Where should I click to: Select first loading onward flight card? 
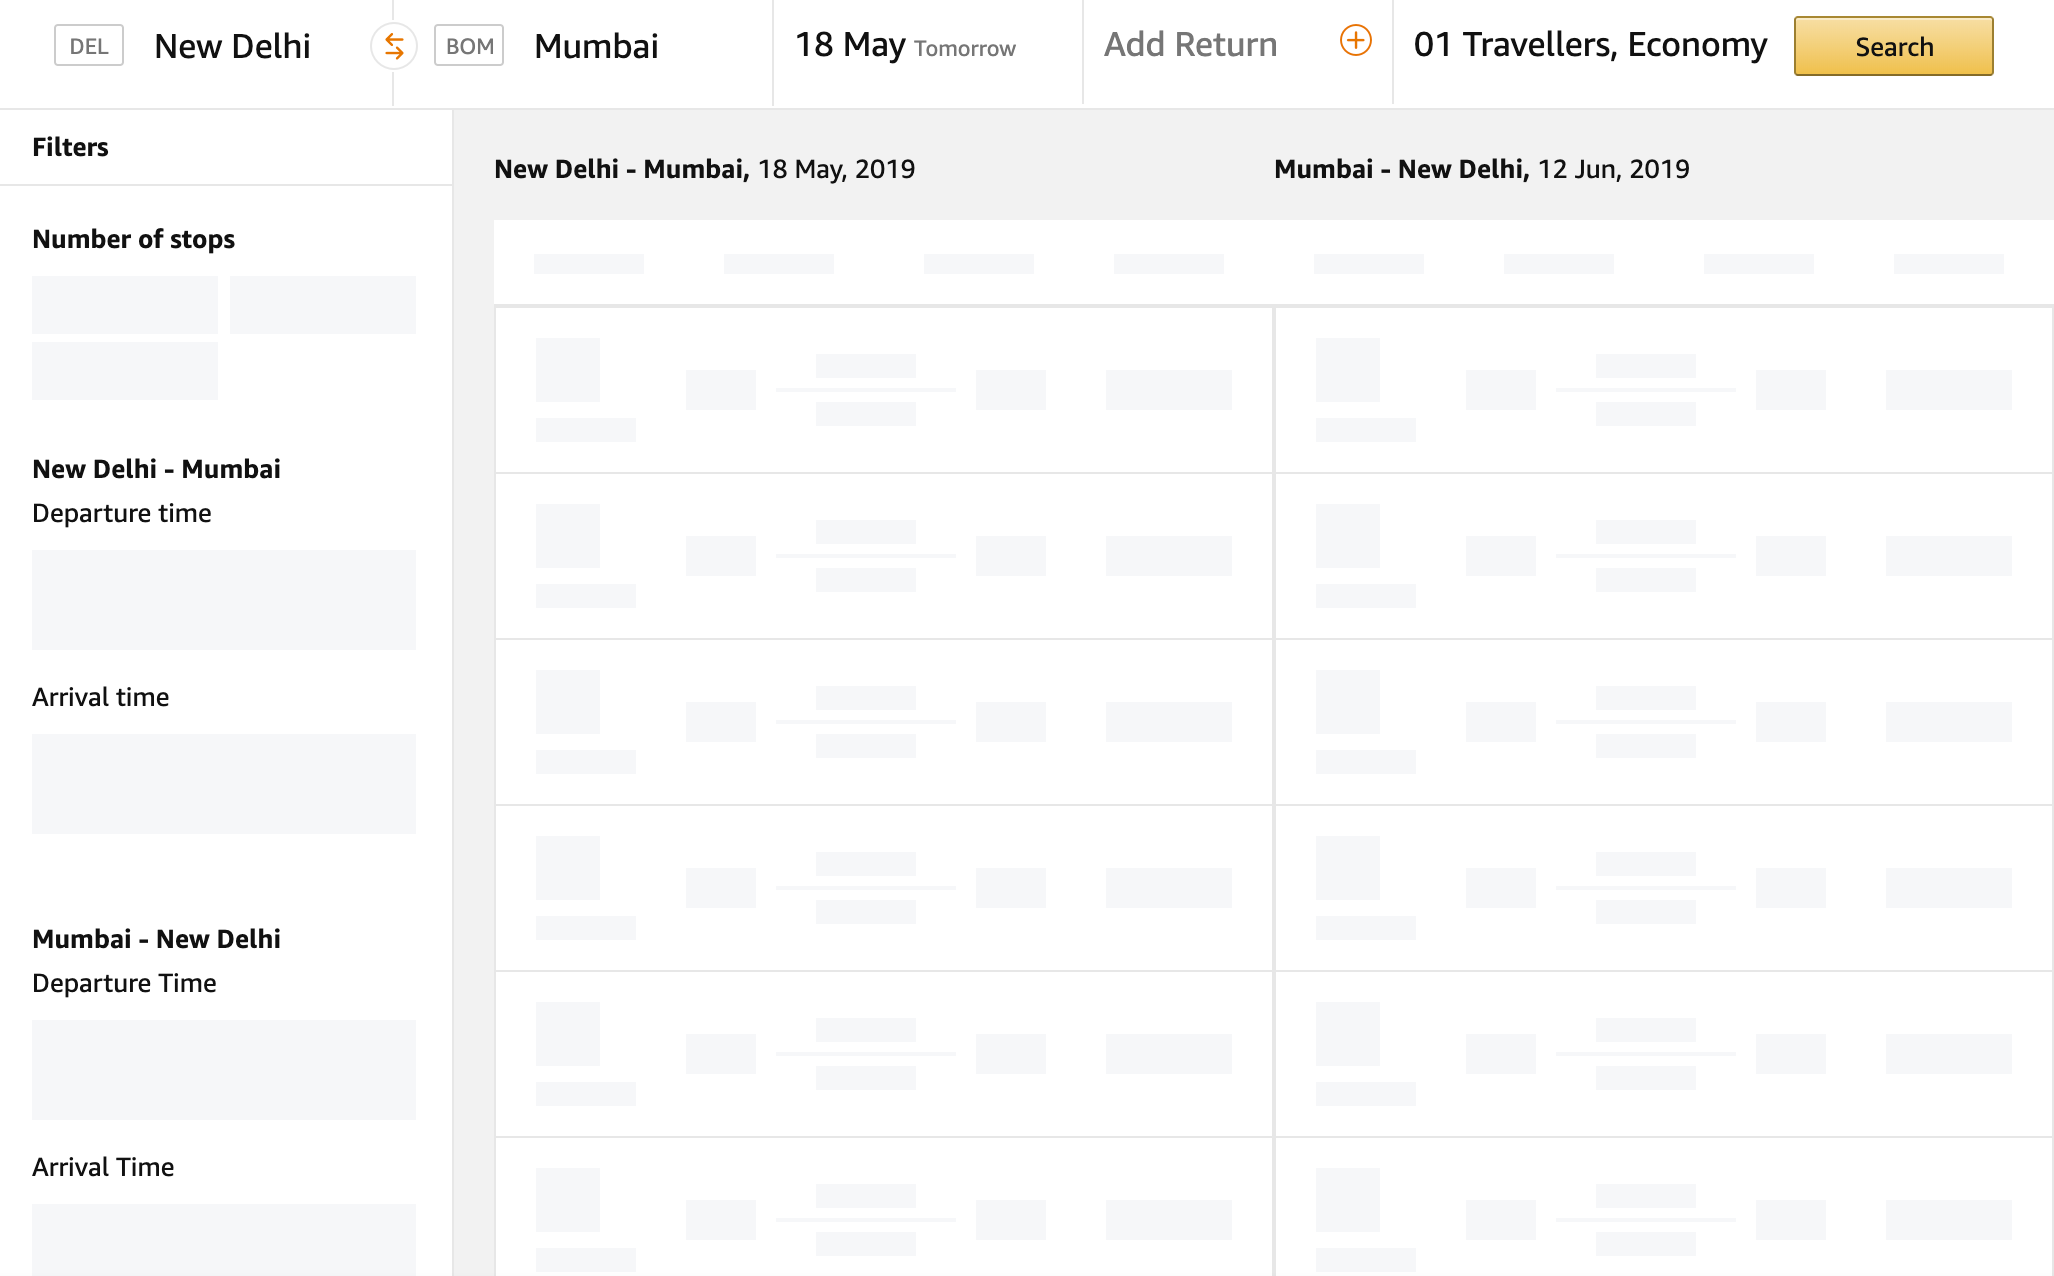[883, 390]
